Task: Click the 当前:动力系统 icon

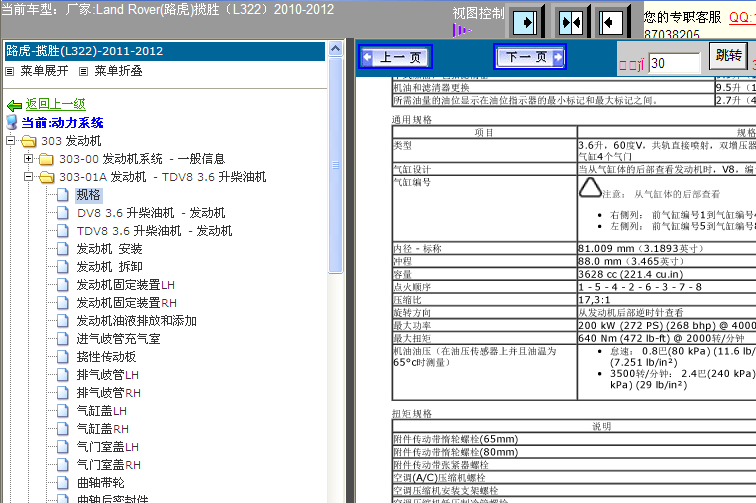Action: (x=12, y=122)
